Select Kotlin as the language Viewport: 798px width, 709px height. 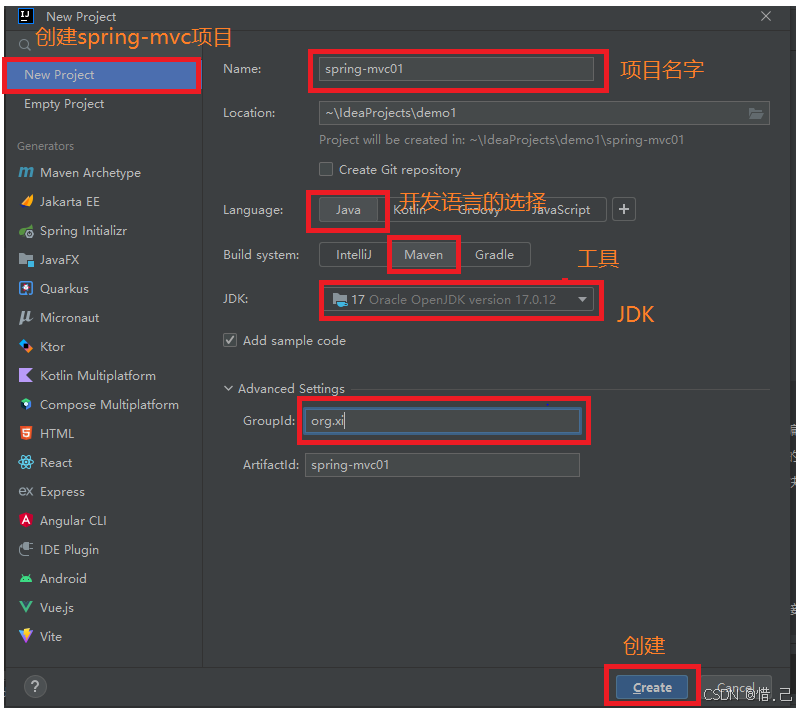click(409, 210)
